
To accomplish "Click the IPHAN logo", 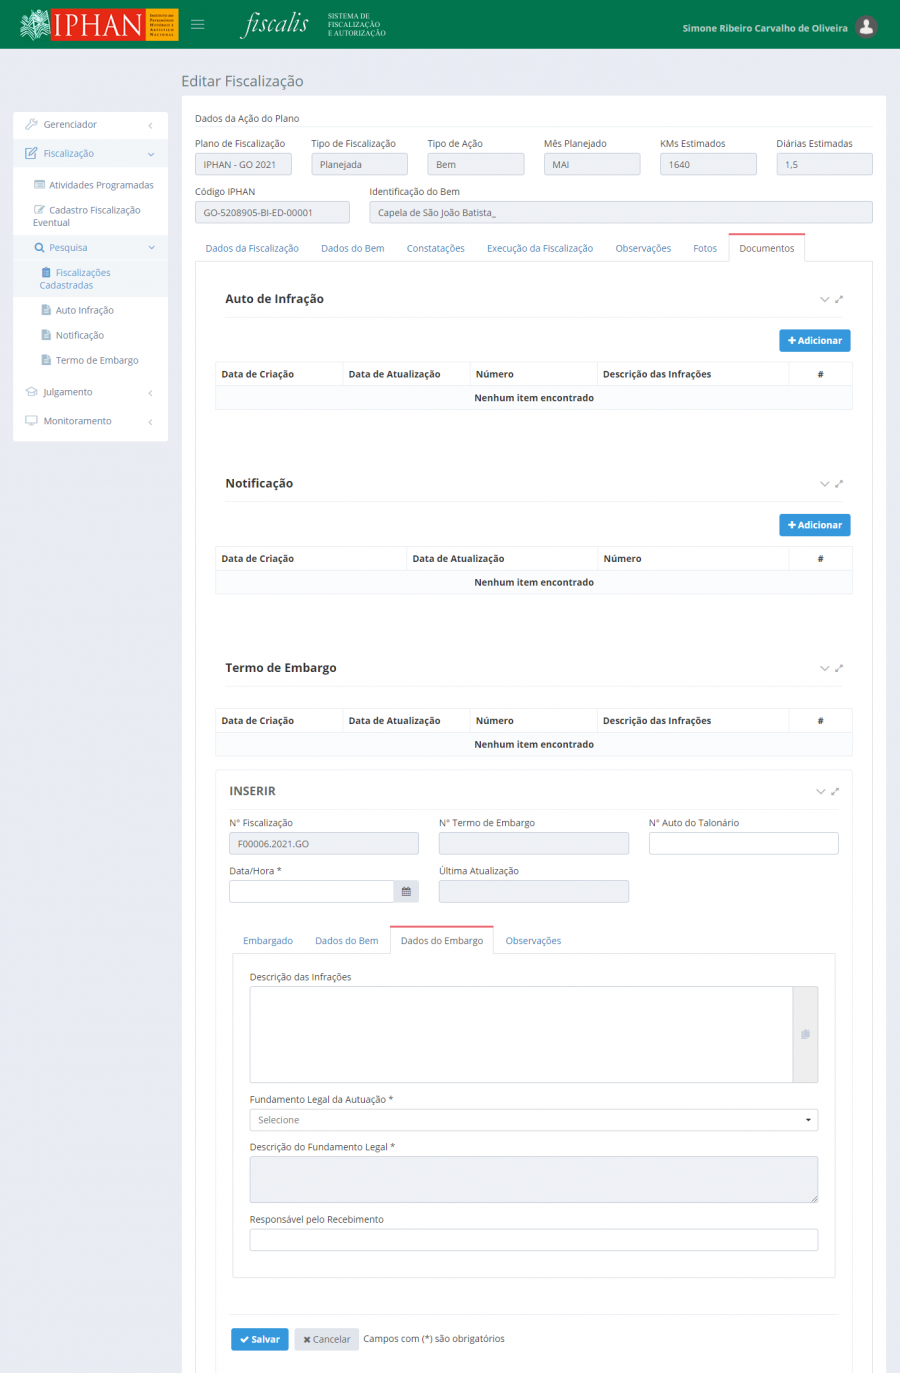I will tap(98, 24).
